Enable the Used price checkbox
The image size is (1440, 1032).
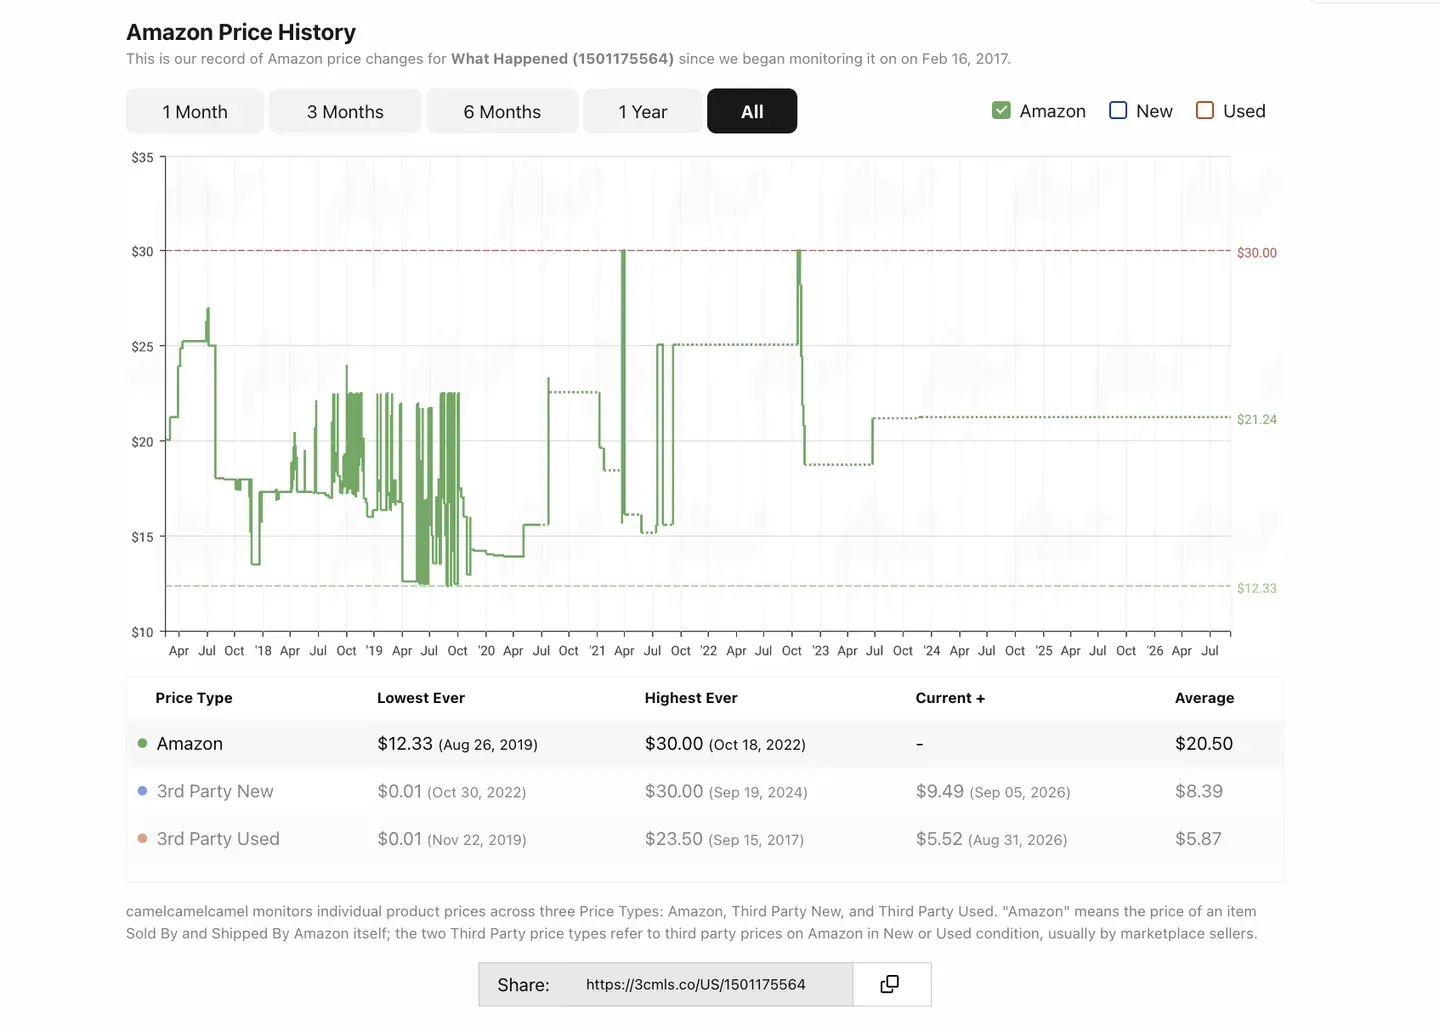[x=1205, y=110]
